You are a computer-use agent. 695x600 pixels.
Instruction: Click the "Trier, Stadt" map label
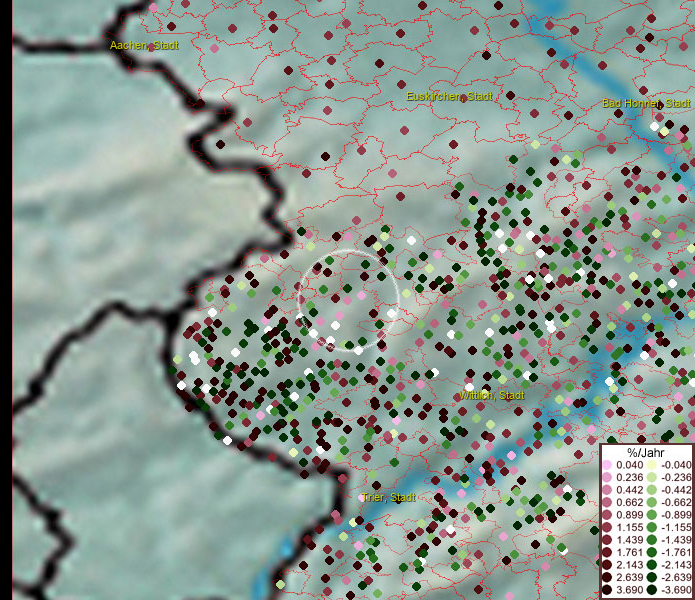tap(389, 497)
